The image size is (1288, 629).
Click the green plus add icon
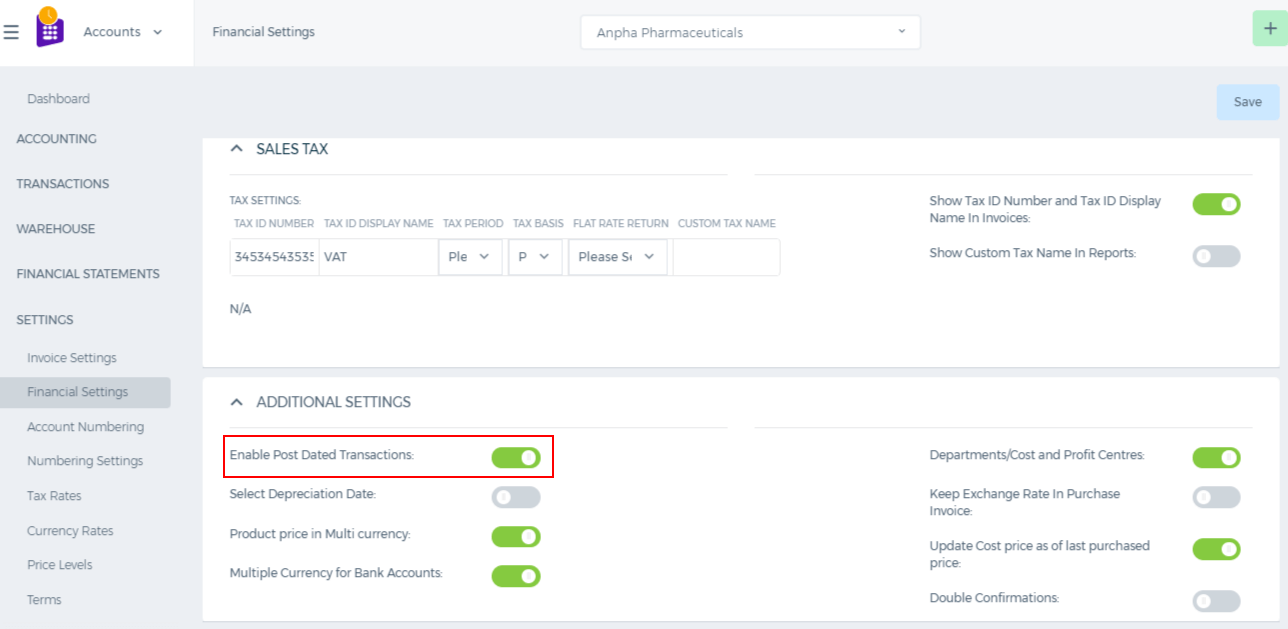(1270, 28)
